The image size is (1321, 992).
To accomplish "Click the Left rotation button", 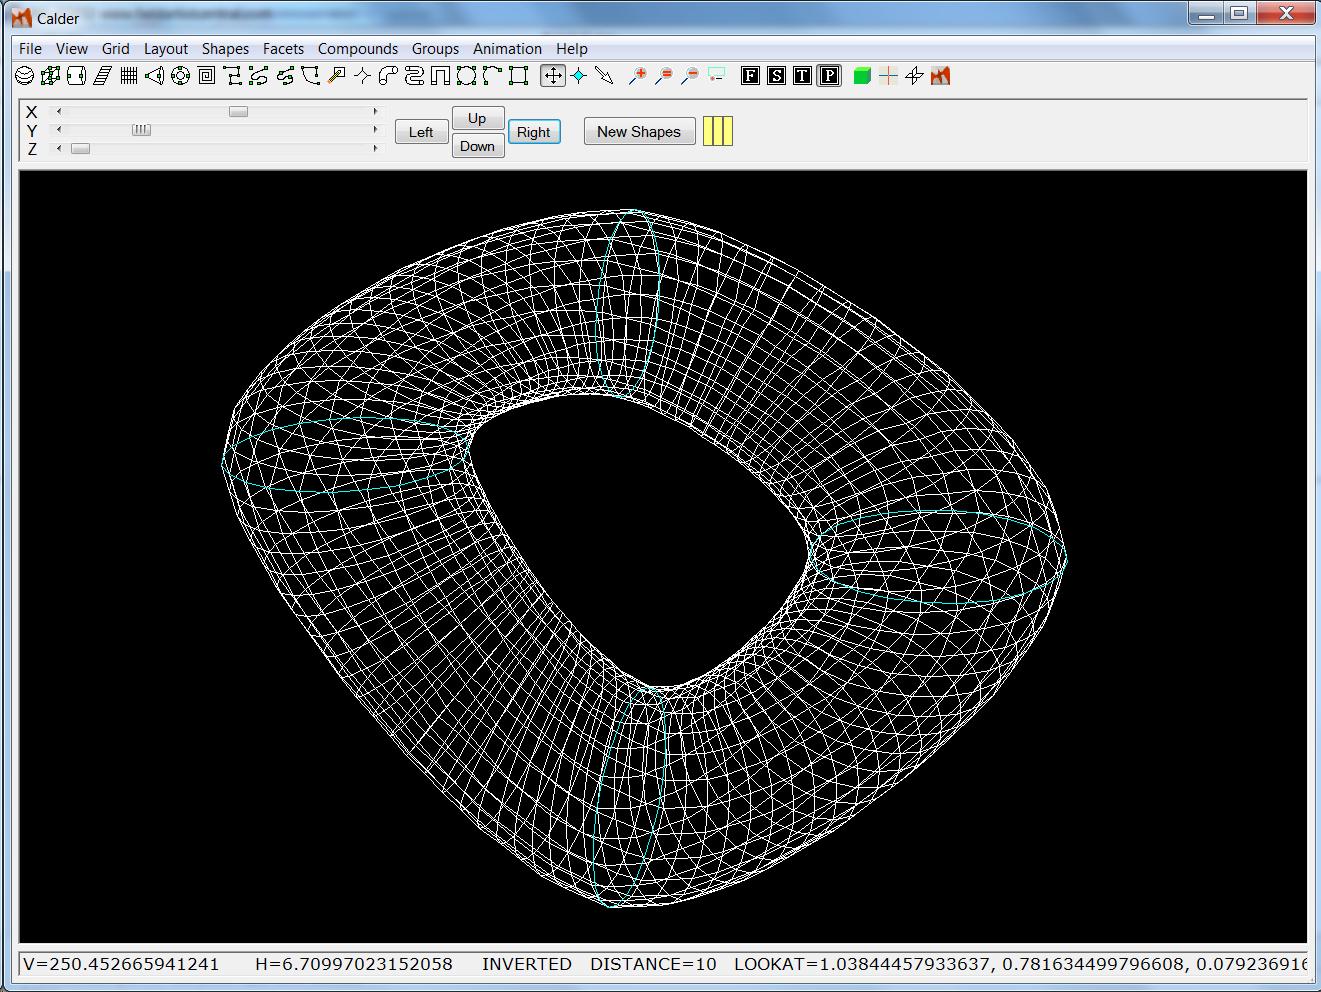I will [x=421, y=132].
